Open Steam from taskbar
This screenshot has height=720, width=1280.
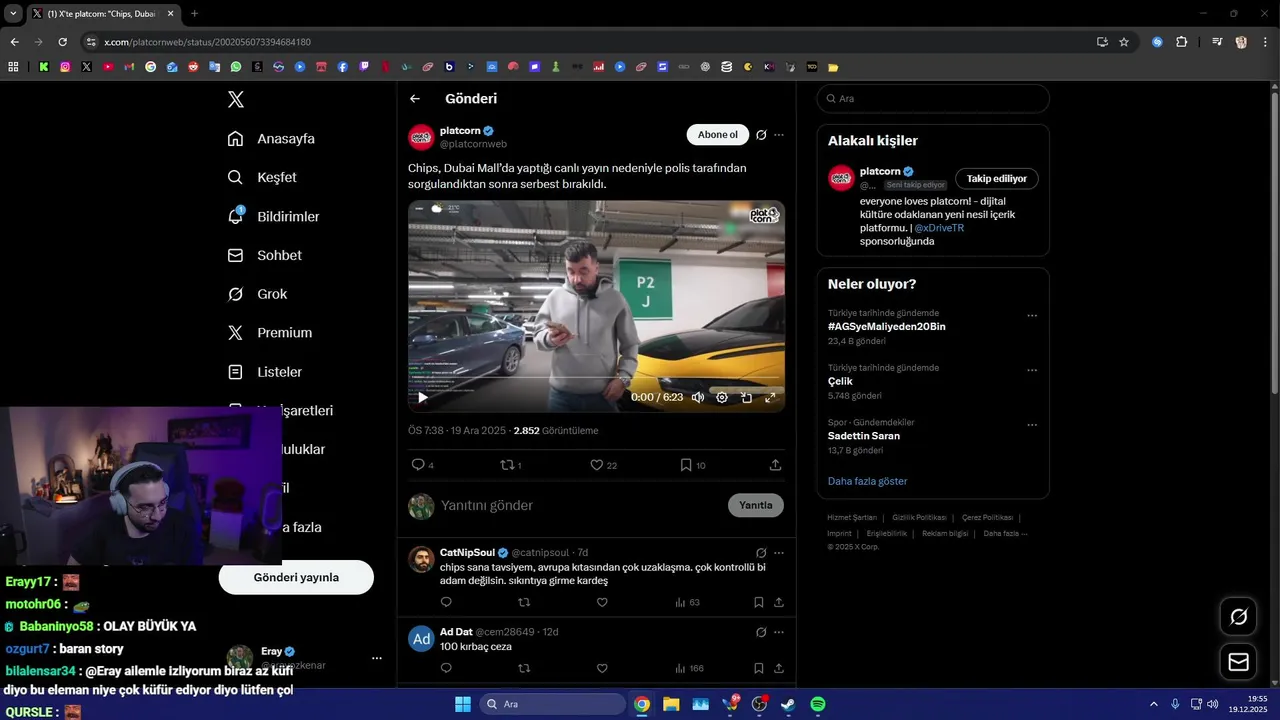788,704
